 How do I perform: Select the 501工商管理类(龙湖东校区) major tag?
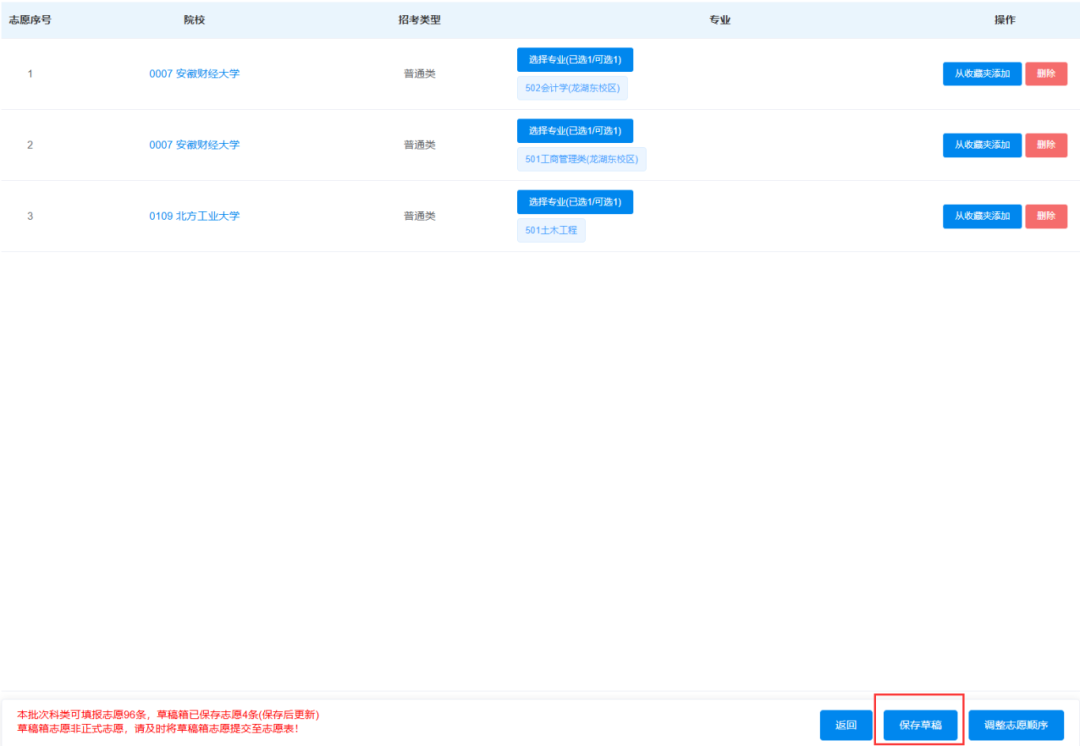tap(581, 159)
